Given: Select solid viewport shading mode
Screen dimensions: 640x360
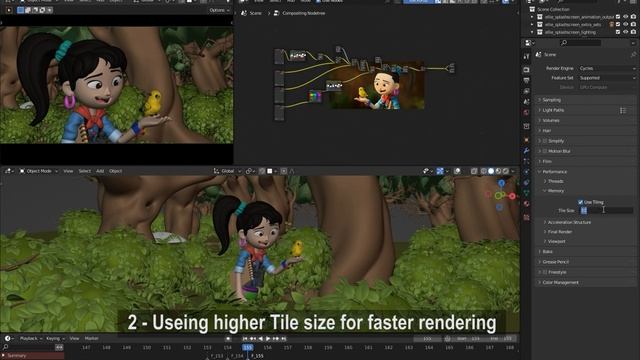Looking at the screenshot, I should (491, 171).
